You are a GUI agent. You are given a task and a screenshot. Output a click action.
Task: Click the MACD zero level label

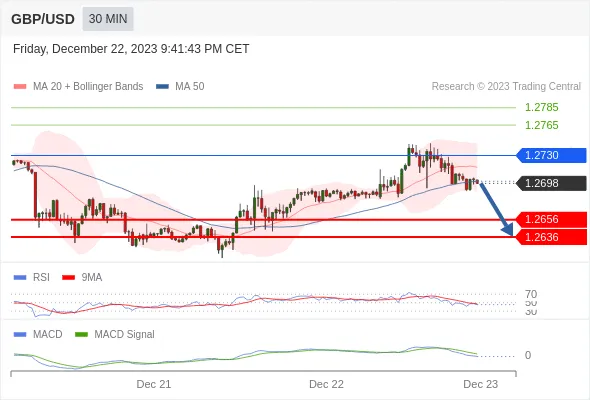tap(528, 355)
